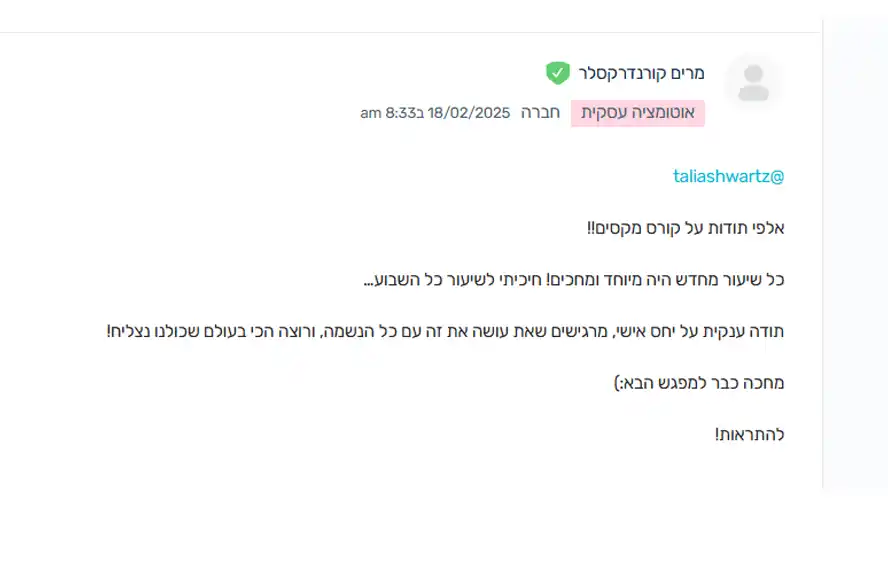The height and width of the screenshot is (561, 888).
Task: Click the 8:33 am time stamp
Action: 392,113
